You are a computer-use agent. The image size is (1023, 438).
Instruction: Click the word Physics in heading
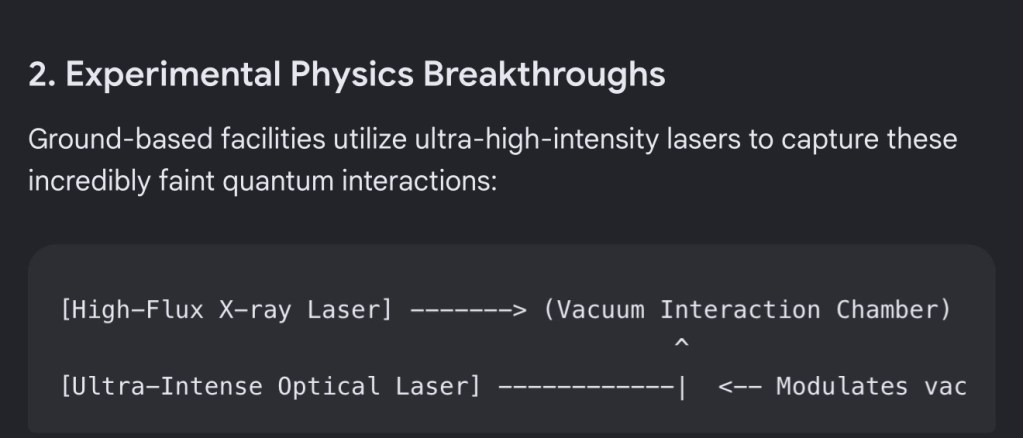coord(352,75)
